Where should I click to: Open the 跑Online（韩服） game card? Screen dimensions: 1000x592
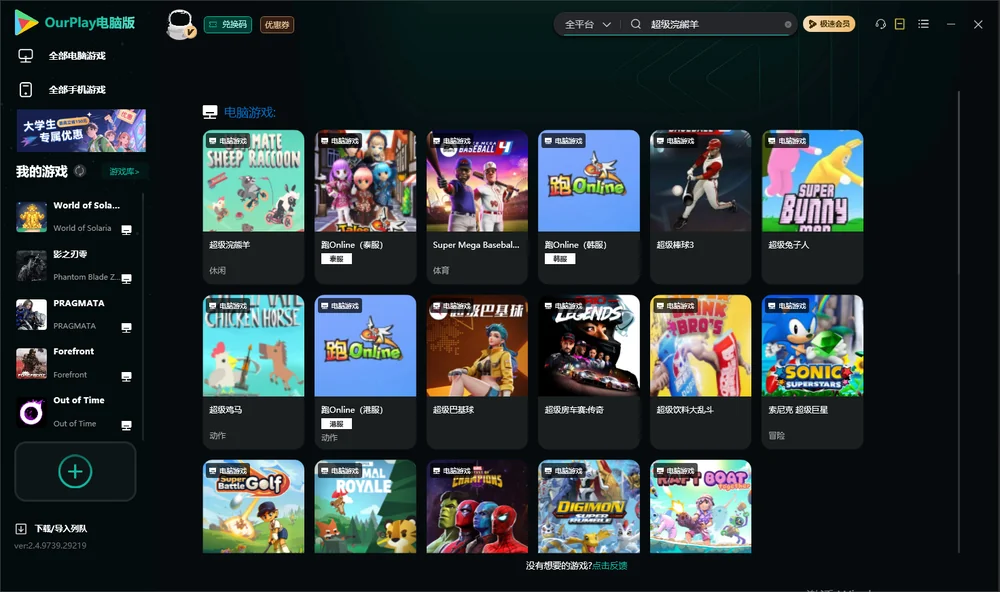[589, 207]
